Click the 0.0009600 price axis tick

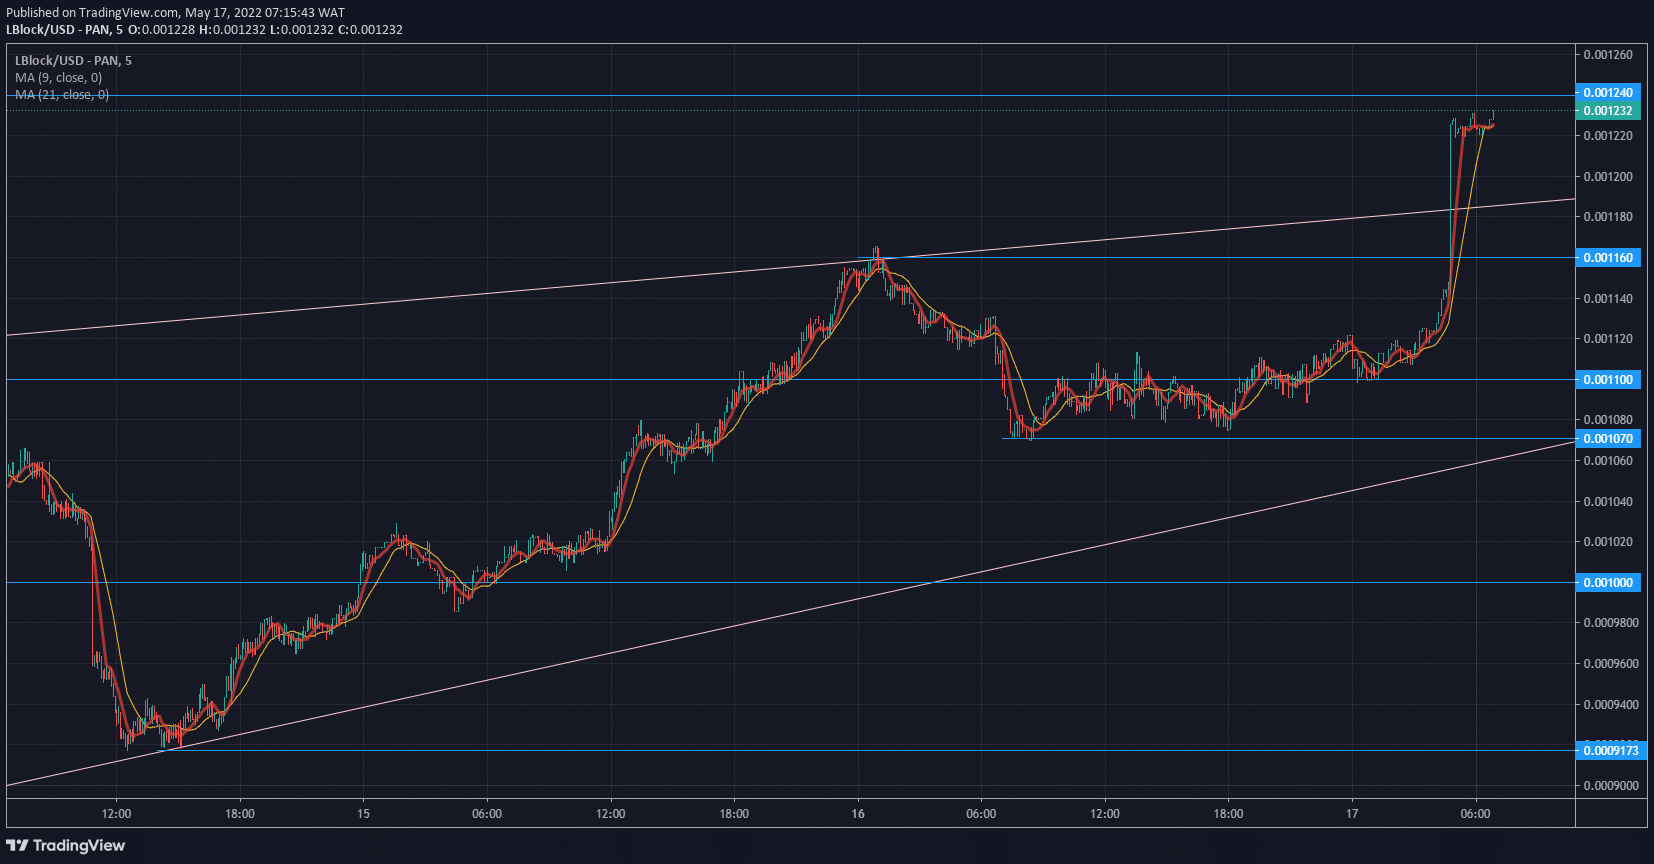pos(1611,664)
